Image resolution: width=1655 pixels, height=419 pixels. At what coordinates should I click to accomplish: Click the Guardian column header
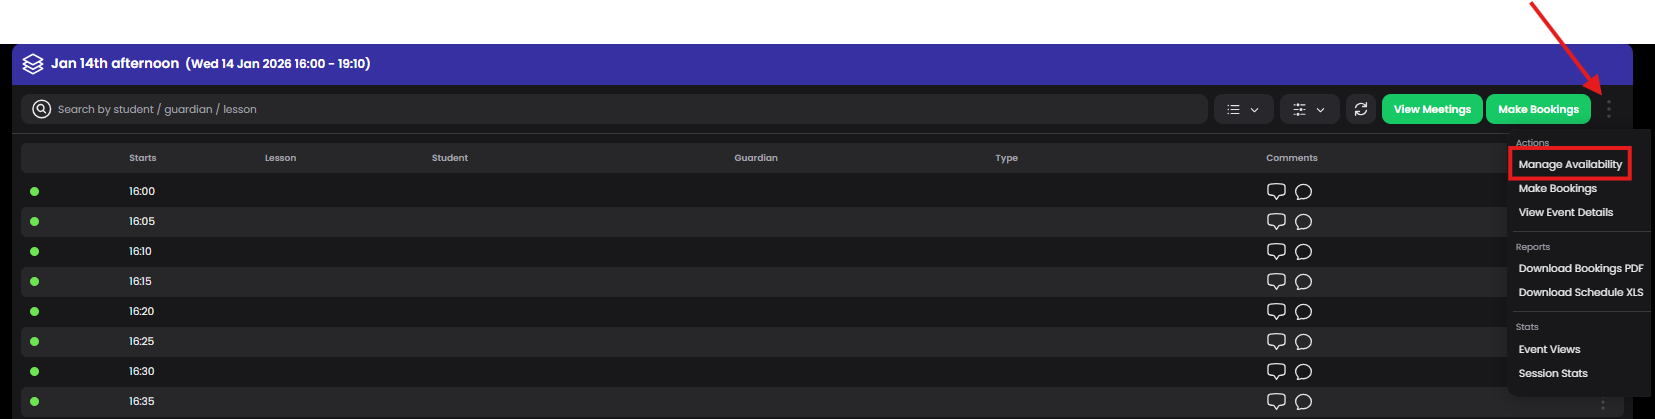[x=755, y=158]
